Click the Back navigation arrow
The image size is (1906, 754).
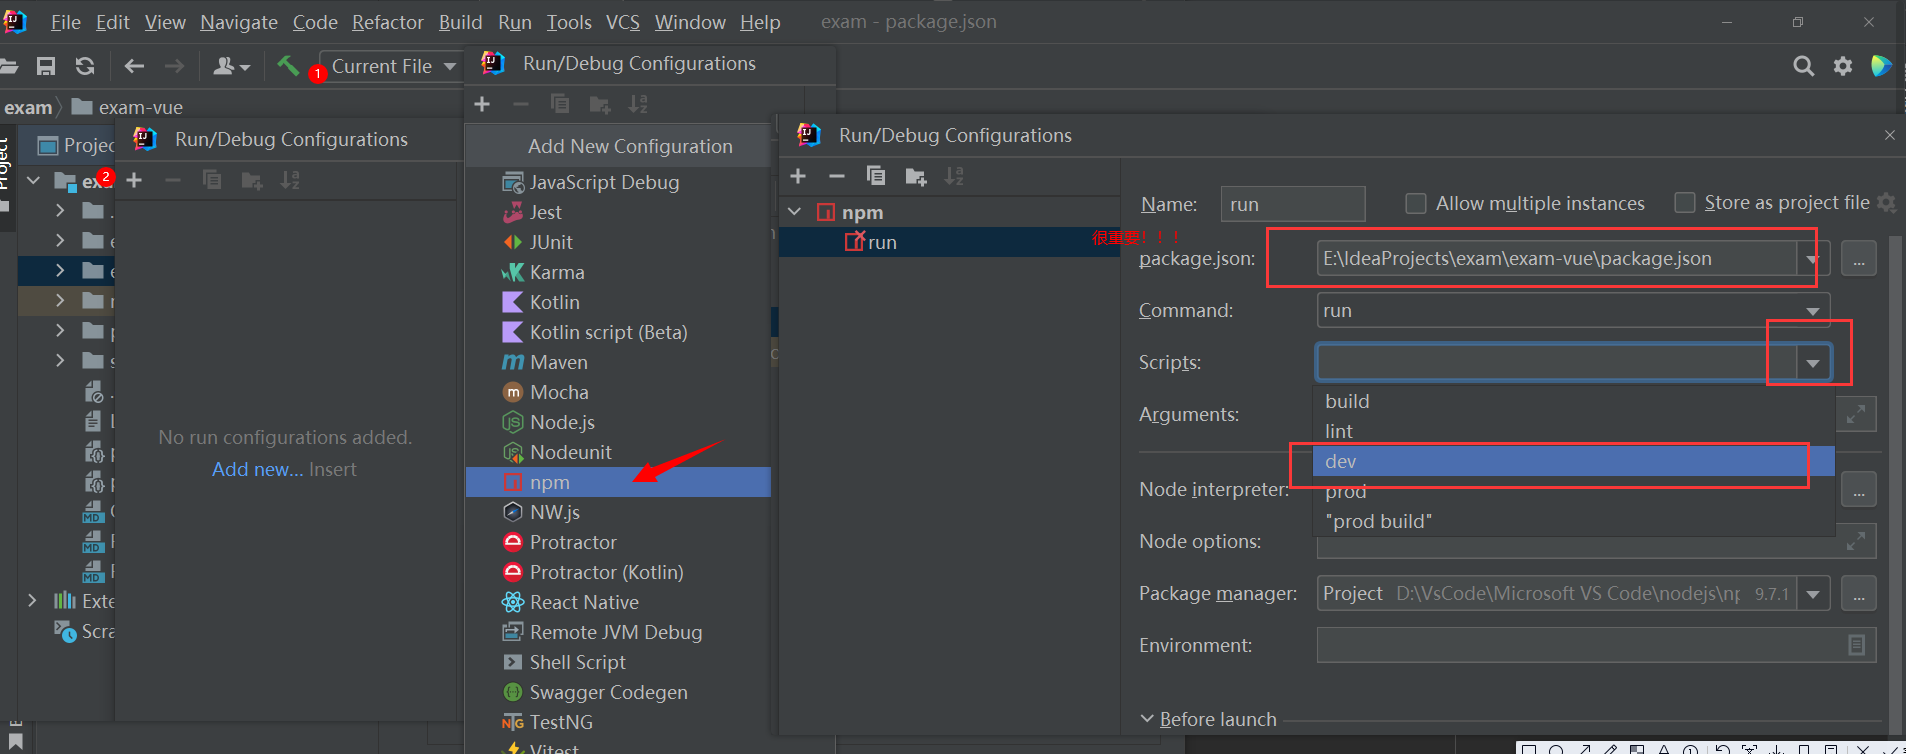coord(134,66)
